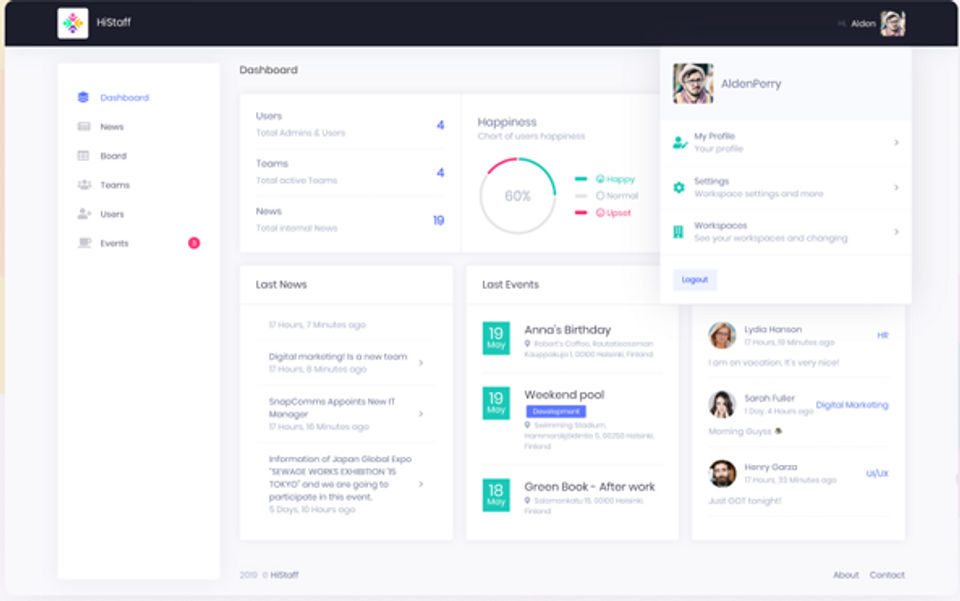Click the Users sidebar icon
The image size is (960, 601).
tap(84, 214)
